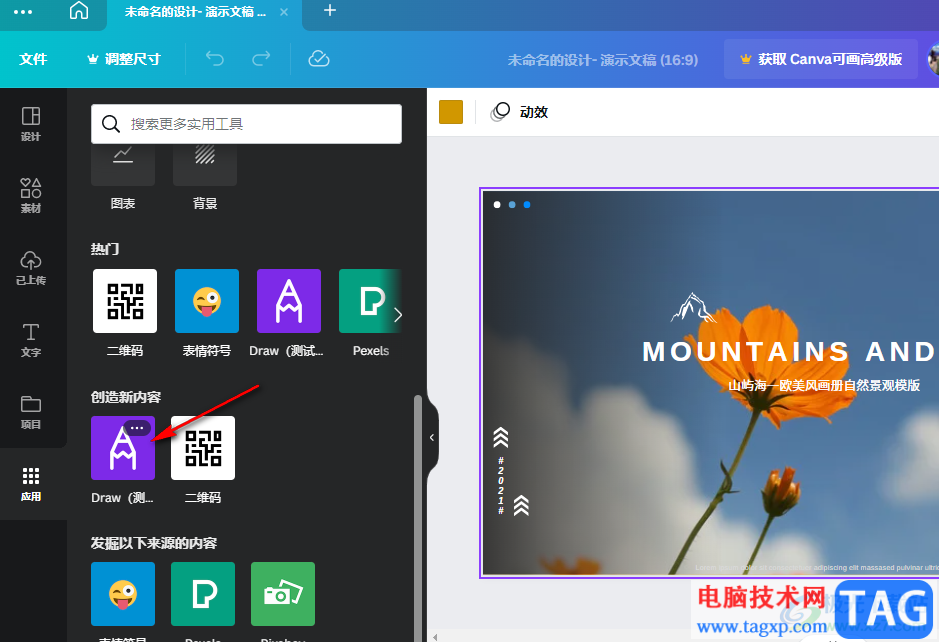Viewport: 939px width, 642px height.
Task: Open emoji app under 发掘以下来源的内容
Action: pyautogui.click(x=123, y=594)
